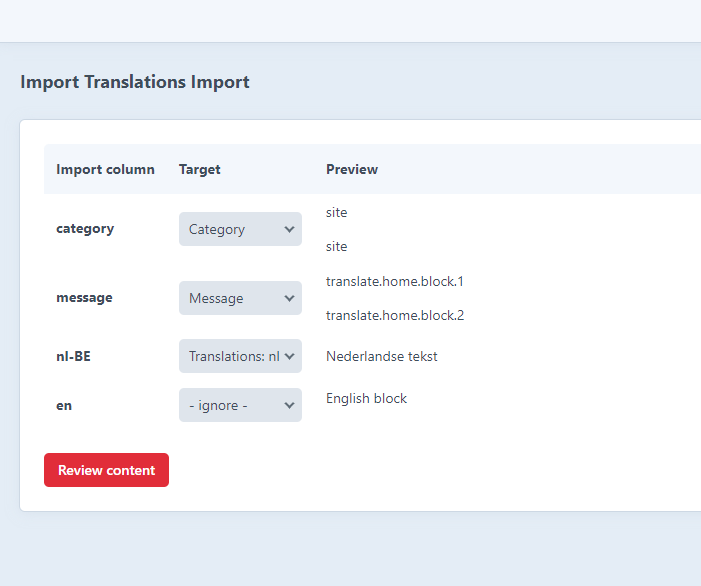Click the en import column label

64,405
